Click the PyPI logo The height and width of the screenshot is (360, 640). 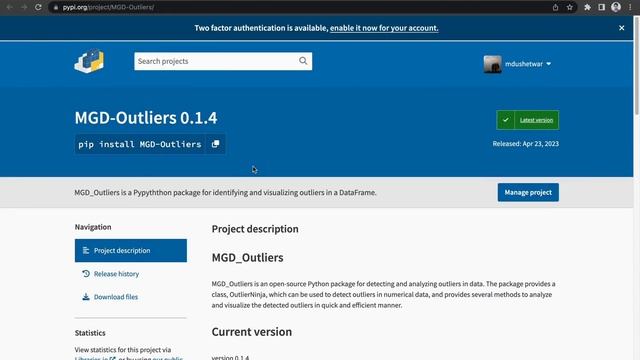point(89,61)
